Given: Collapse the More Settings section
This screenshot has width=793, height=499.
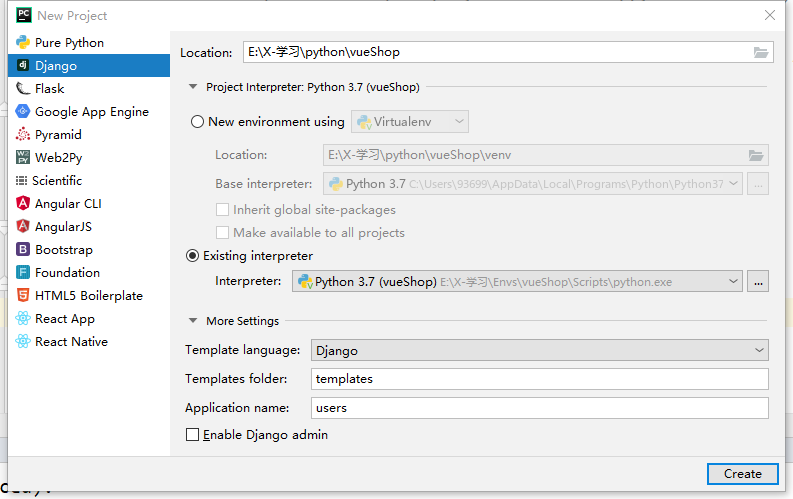Looking at the screenshot, I should coord(193,321).
